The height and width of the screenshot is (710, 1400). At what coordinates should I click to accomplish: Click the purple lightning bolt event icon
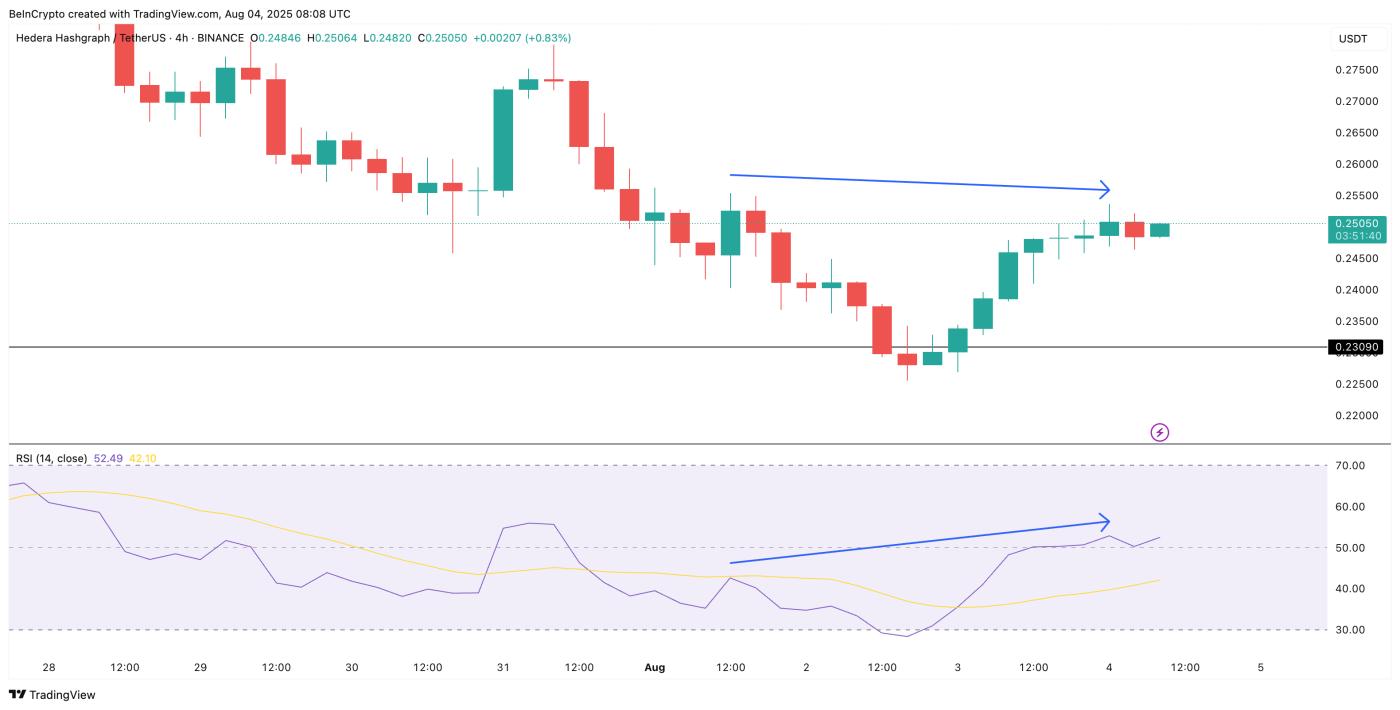[1160, 432]
